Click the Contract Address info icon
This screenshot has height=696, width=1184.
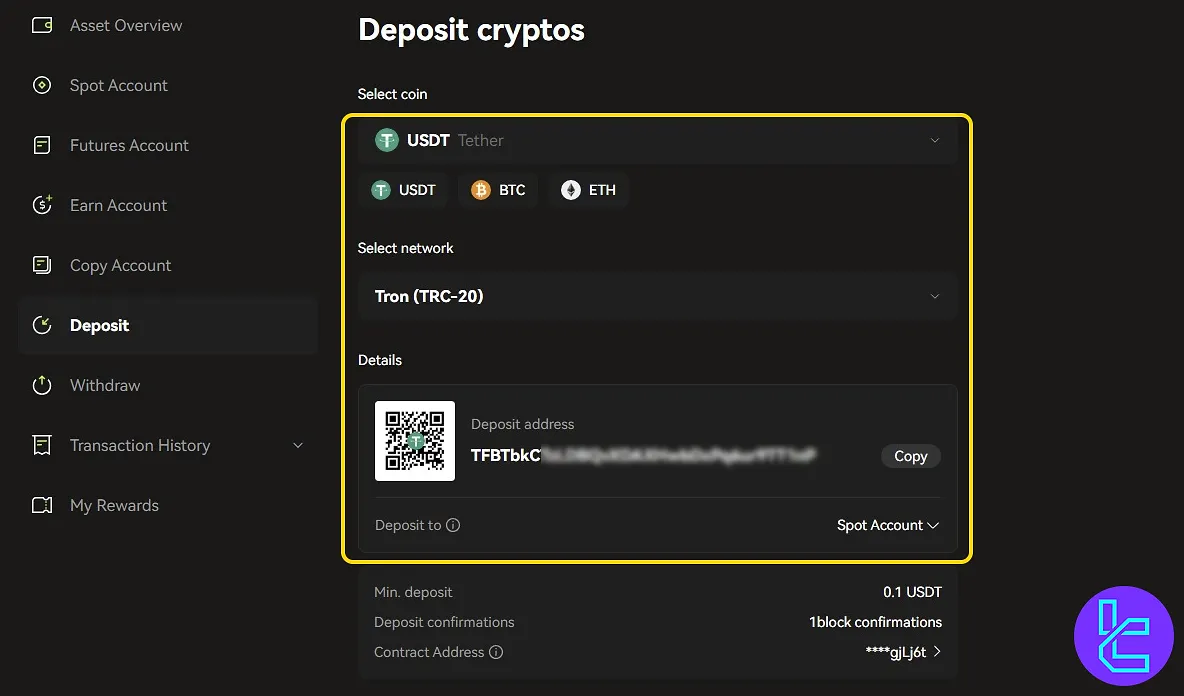[x=496, y=652]
